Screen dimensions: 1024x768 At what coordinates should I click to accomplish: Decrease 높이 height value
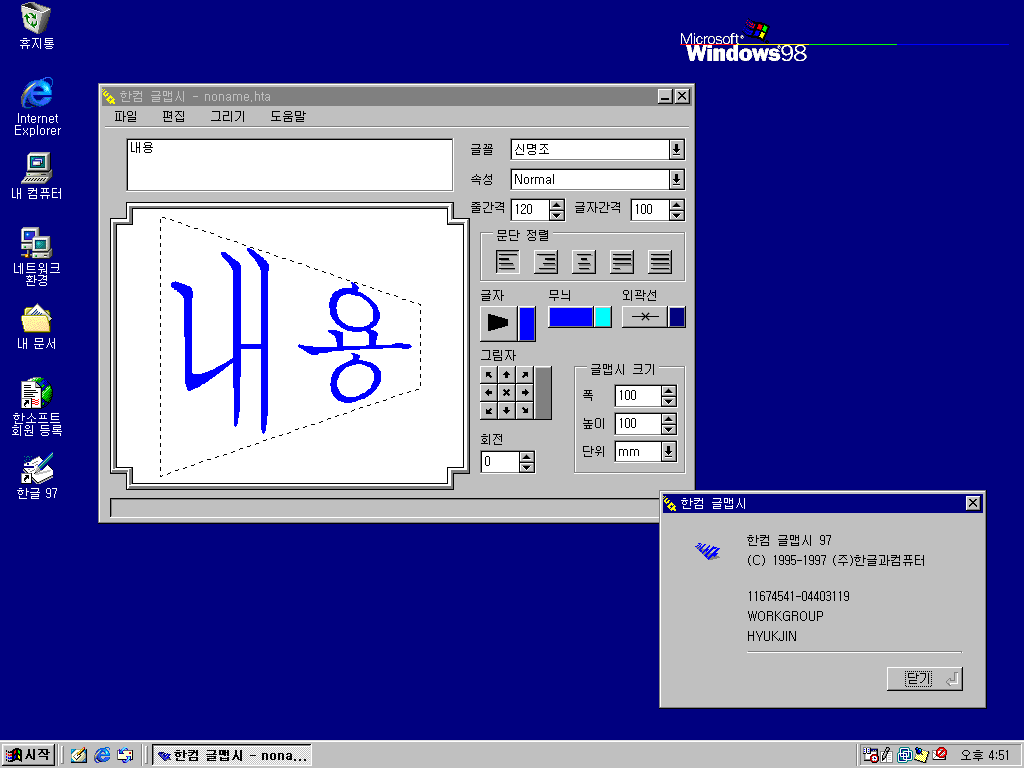coord(669,429)
